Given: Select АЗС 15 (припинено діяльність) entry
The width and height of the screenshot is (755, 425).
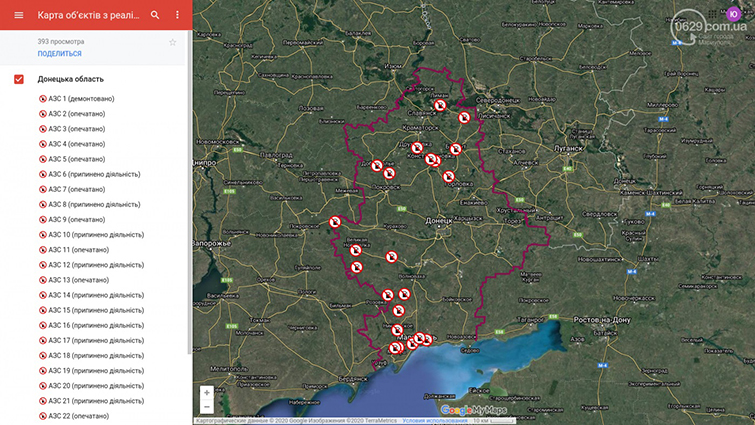Looking at the screenshot, I should click(96, 310).
